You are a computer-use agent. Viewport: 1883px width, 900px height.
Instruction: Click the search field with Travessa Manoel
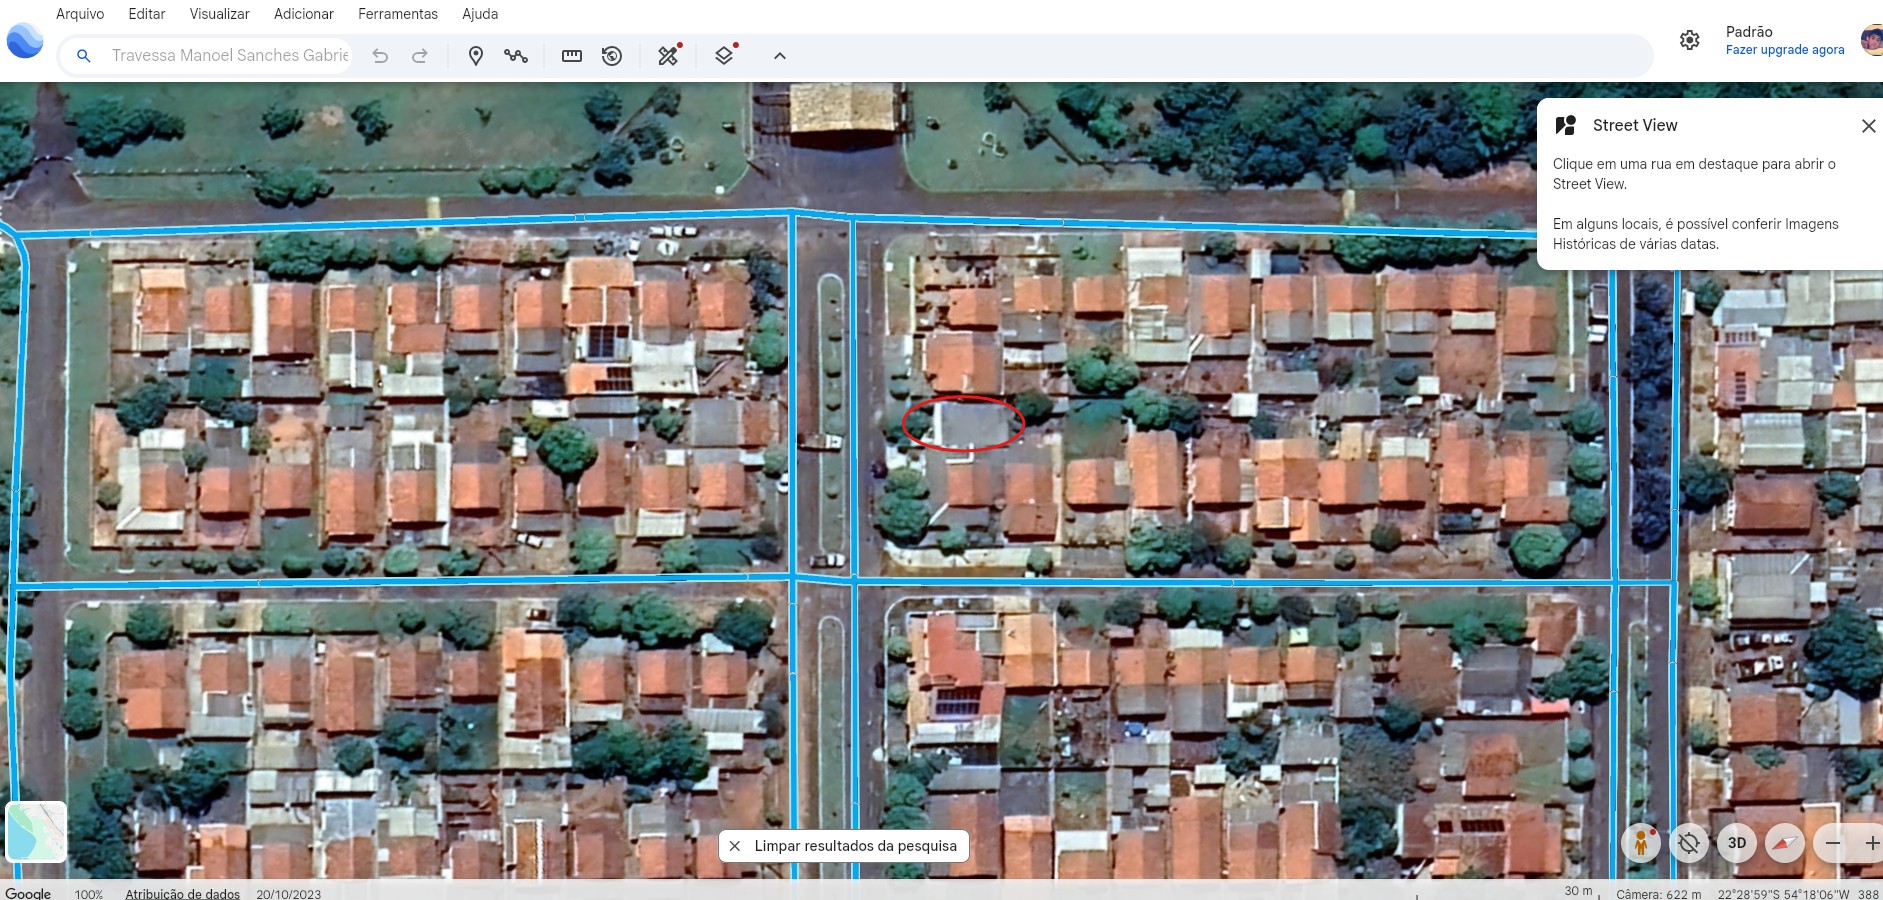[x=230, y=56]
